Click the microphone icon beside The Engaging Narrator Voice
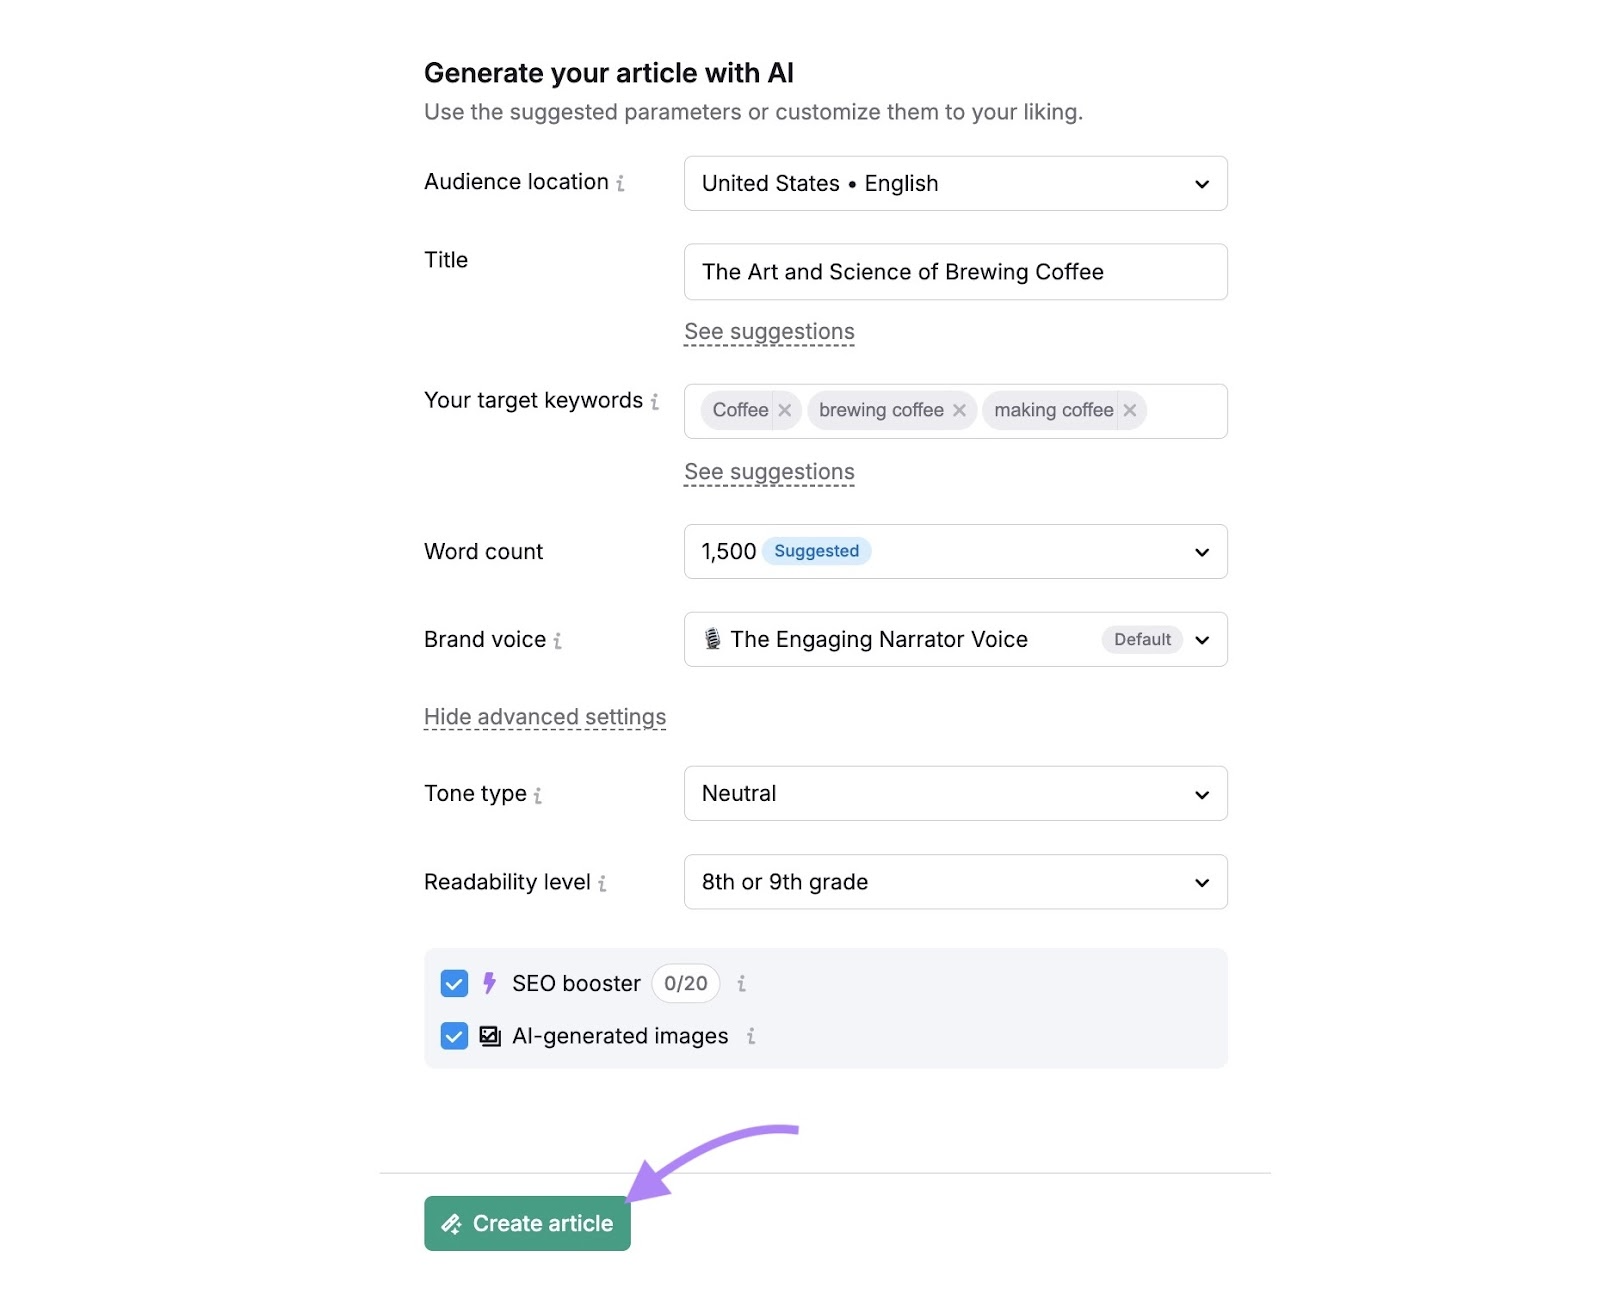Image resolution: width=1600 pixels, height=1300 pixels. [x=712, y=639]
